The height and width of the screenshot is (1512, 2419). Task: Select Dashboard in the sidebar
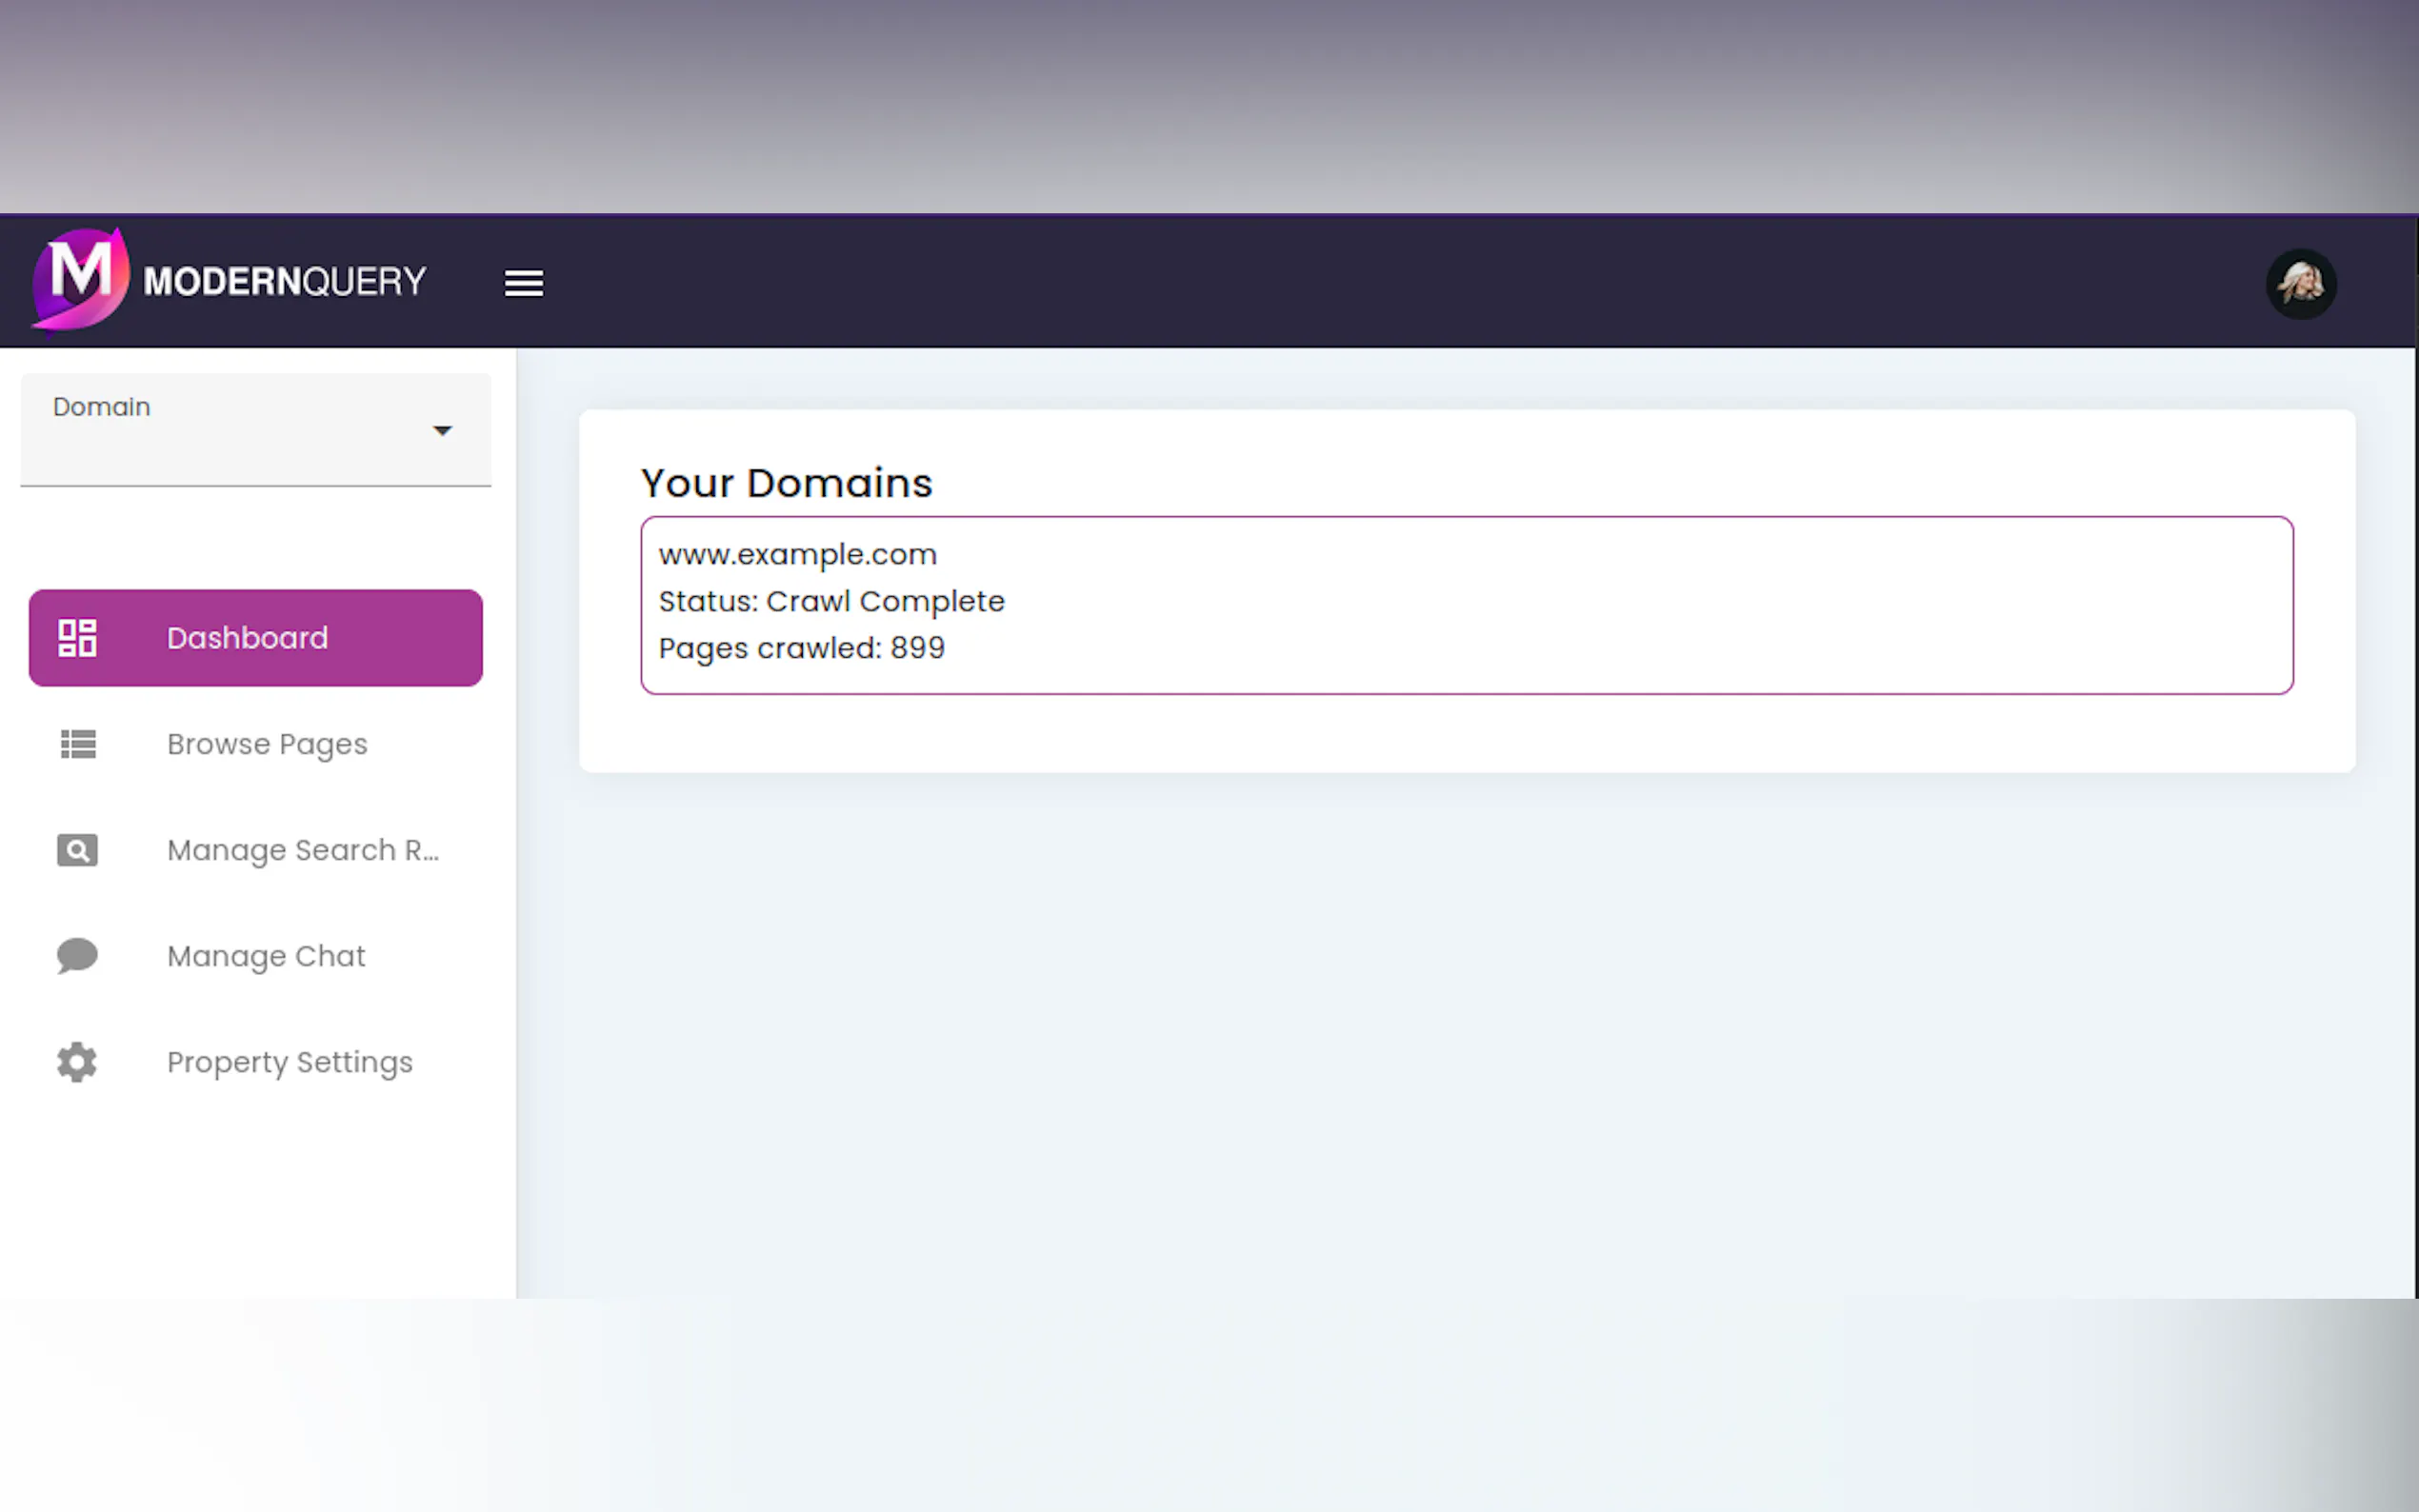247,638
